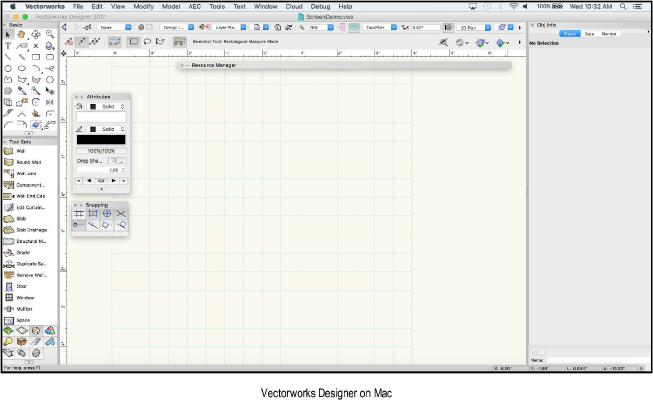Image resolution: width=653 pixels, height=404 pixels.
Task: Click the Drop Shadow settings button
Action: (x=122, y=161)
